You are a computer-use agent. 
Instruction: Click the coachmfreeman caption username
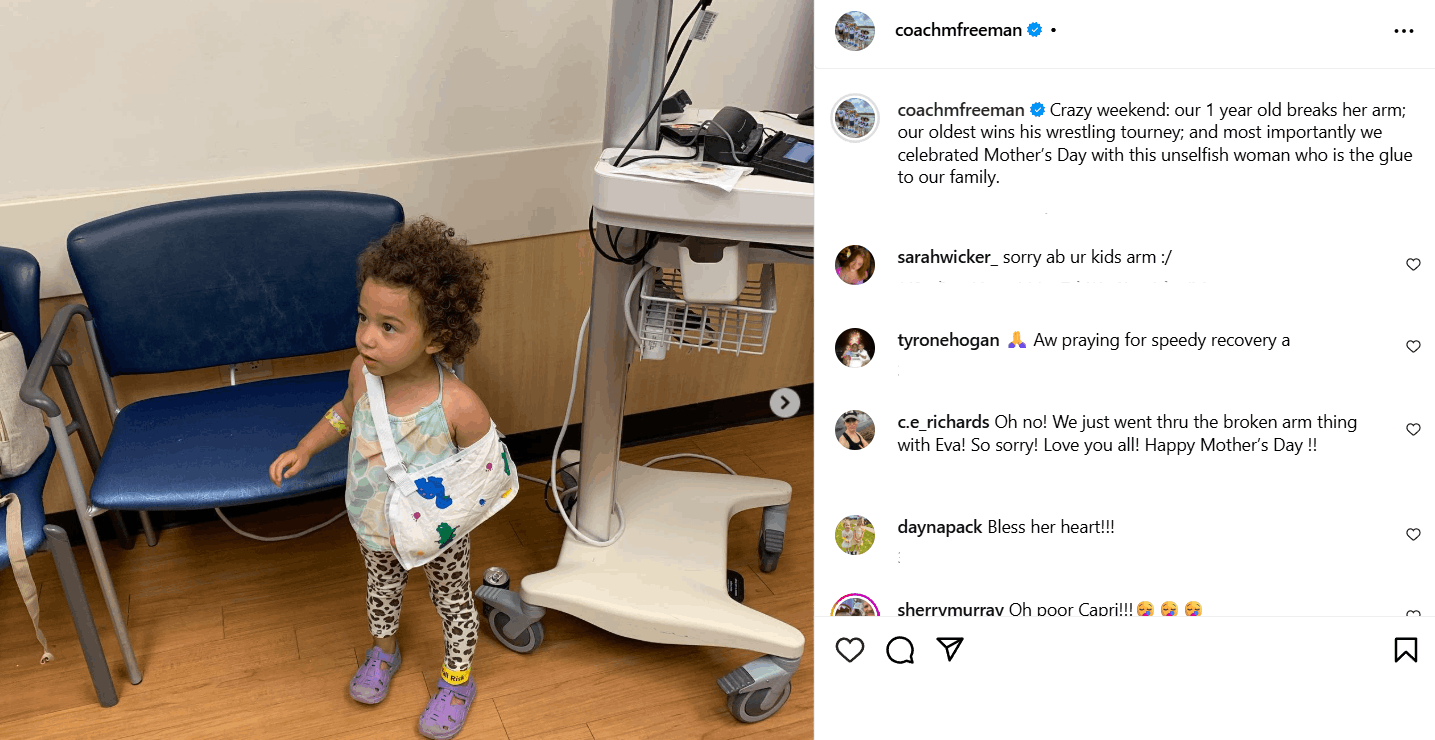point(961,109)
